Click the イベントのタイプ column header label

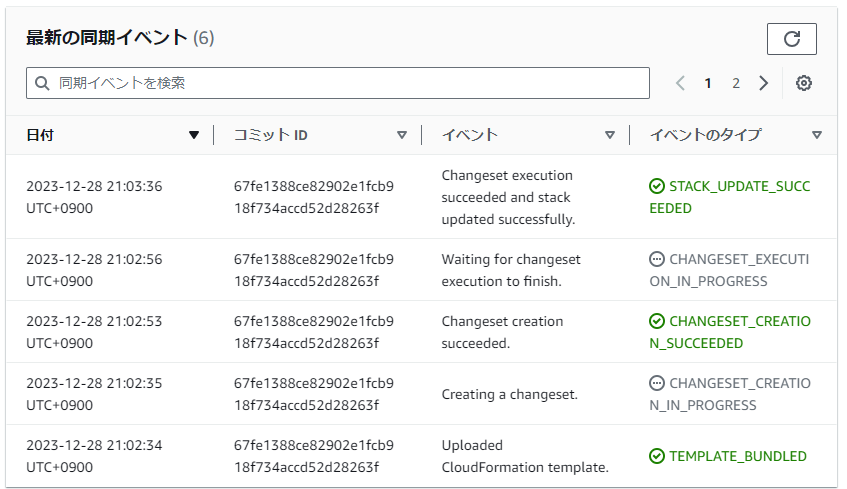click(x=705, y=135)
